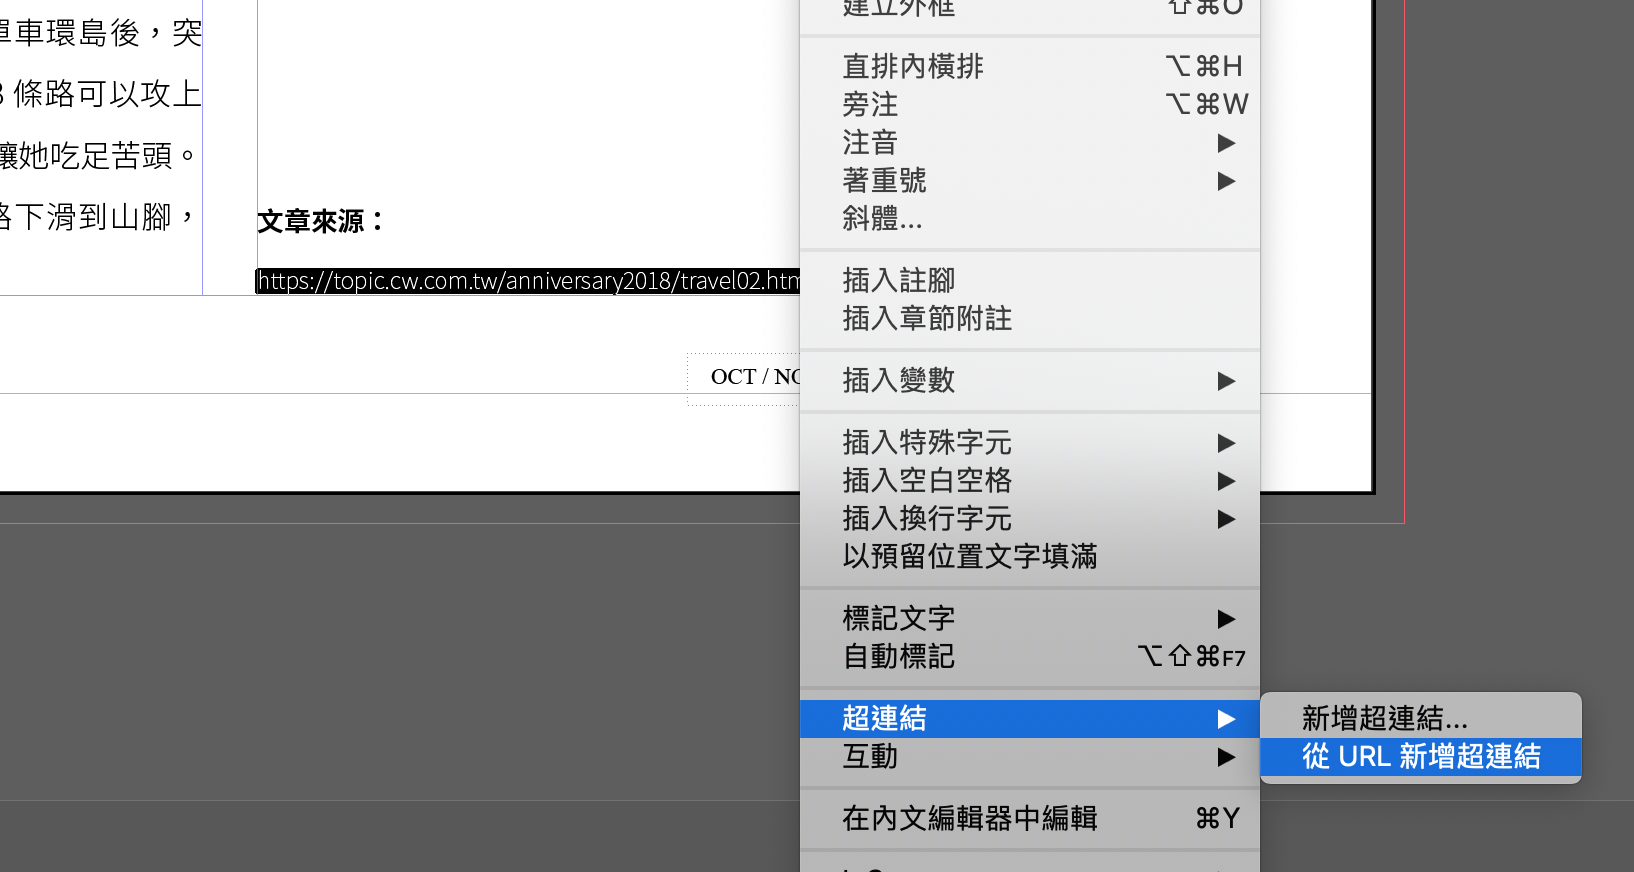Screen dimensions: 1634x872
Task: Click 新增超連結... in the submenu
Action: point(1384,718)
